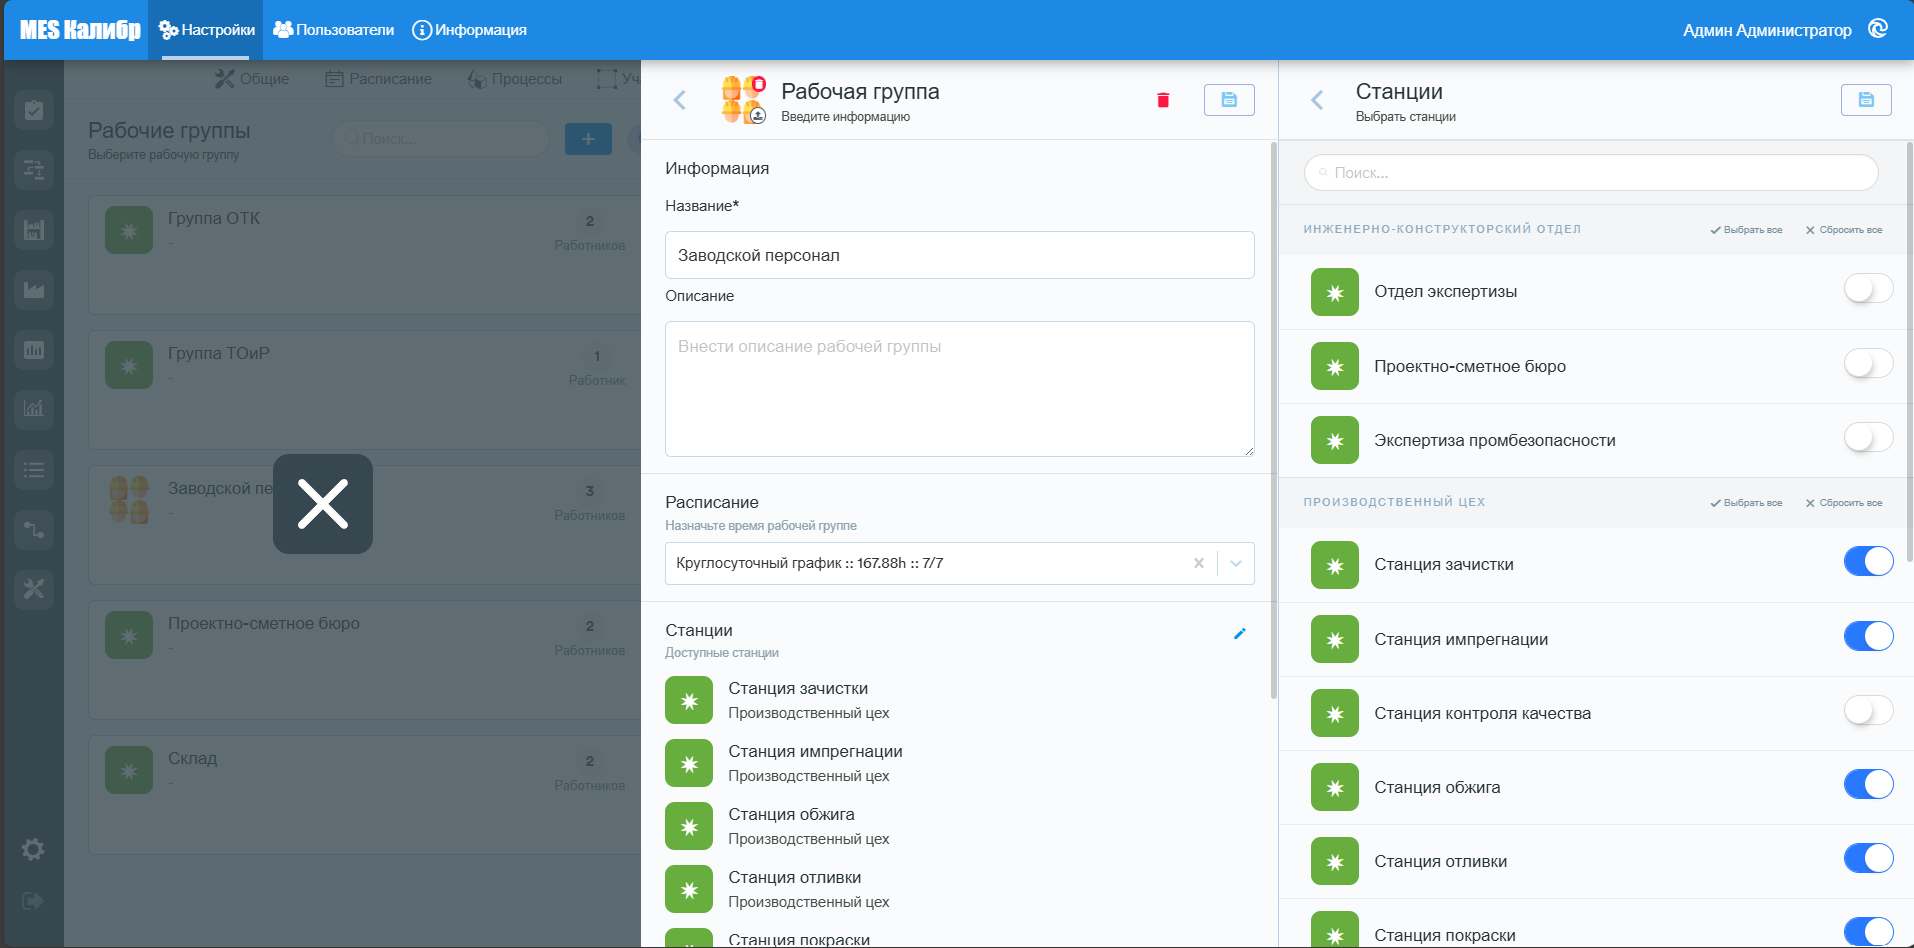The image size is (1914, 948).
Task: Save the Рабочая группа form
Action: (x=1229, y=100)
